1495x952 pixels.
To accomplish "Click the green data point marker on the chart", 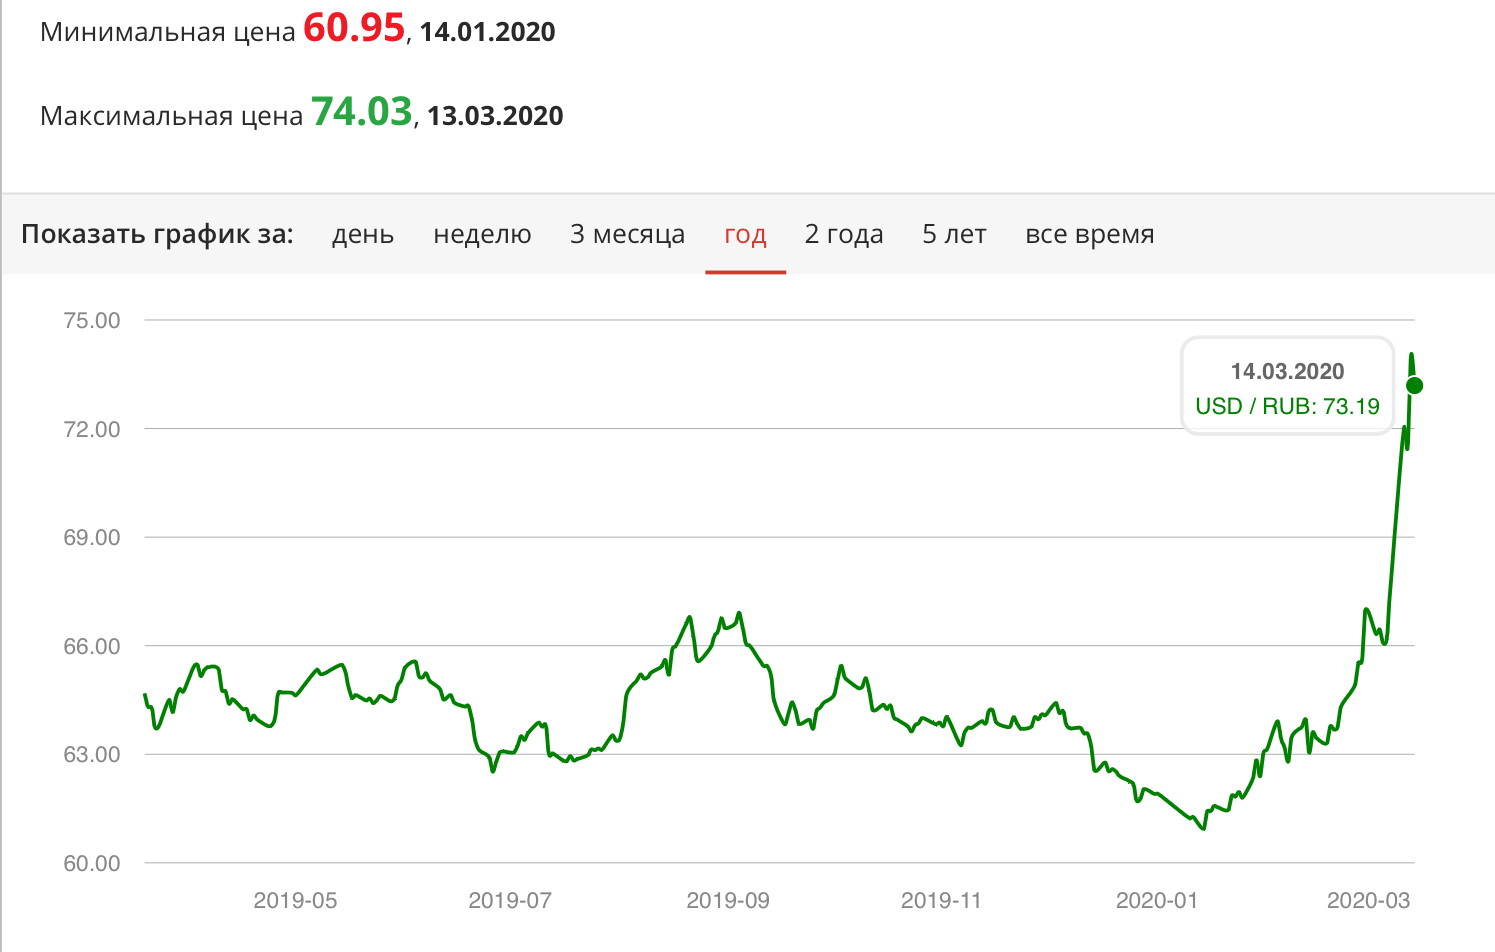I will (1414, 386).
